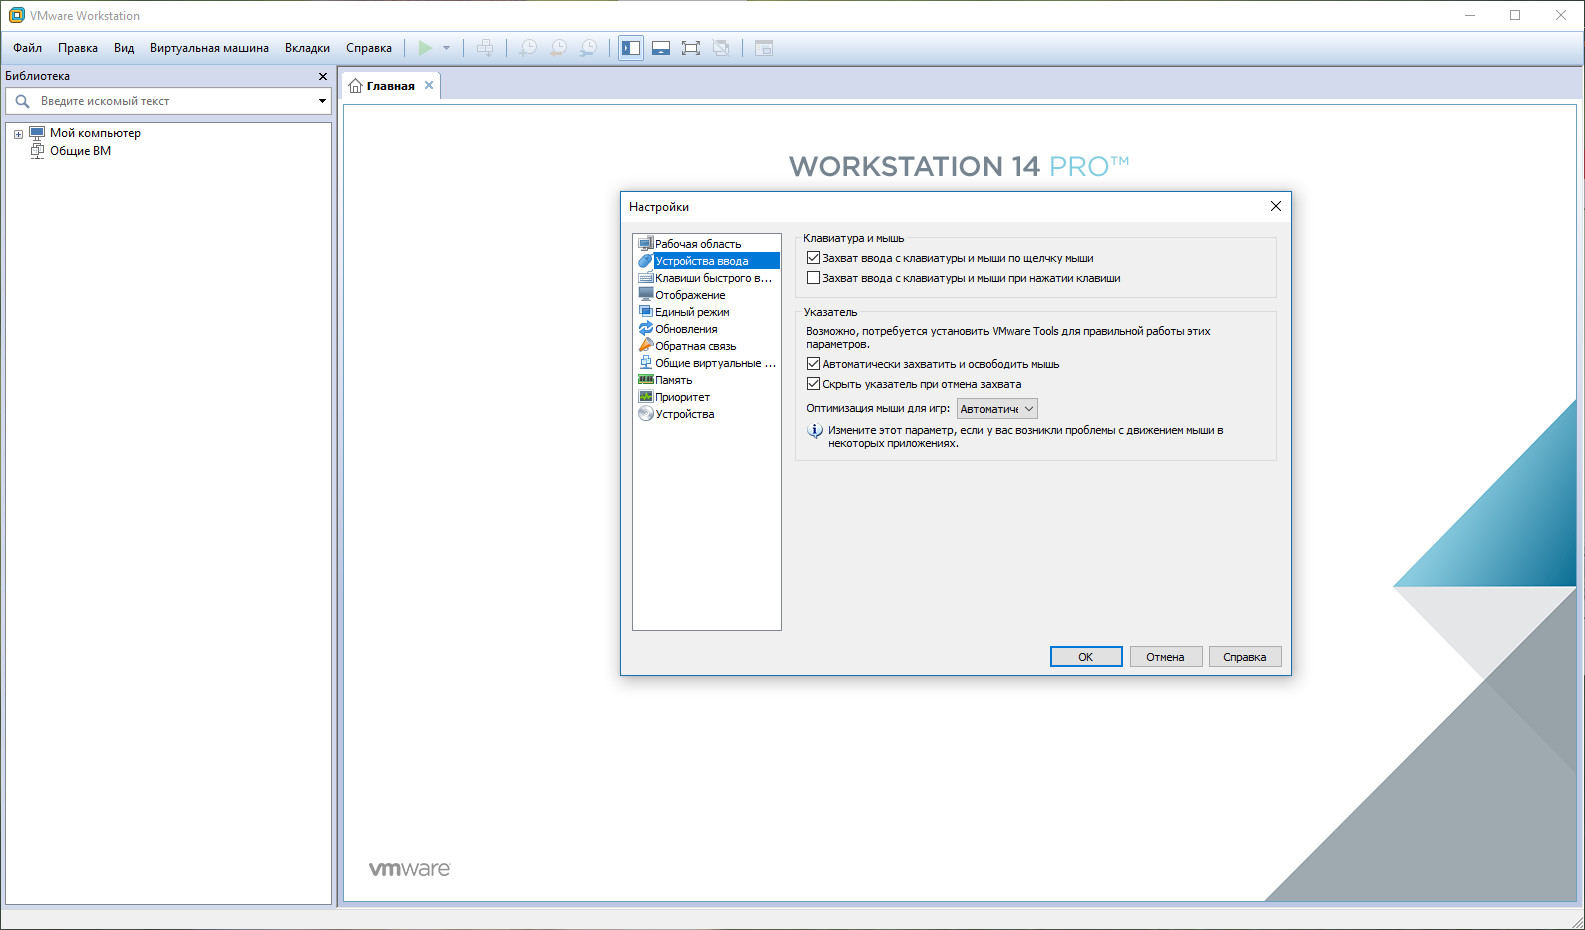The height and width of the screenshot is (930, 1585).
Task: Open the Обновления settings category
Action: point(686,329)
